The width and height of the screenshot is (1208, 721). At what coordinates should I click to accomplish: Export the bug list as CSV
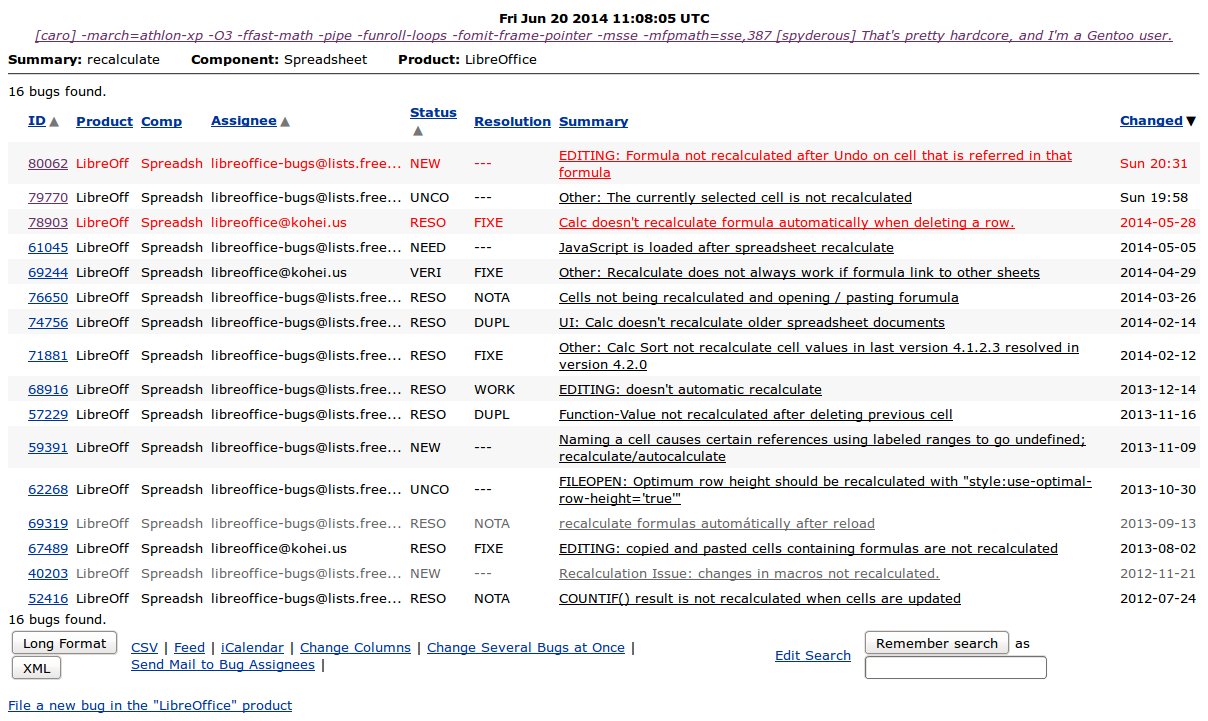pyautogui.click(x=143, y=647)
